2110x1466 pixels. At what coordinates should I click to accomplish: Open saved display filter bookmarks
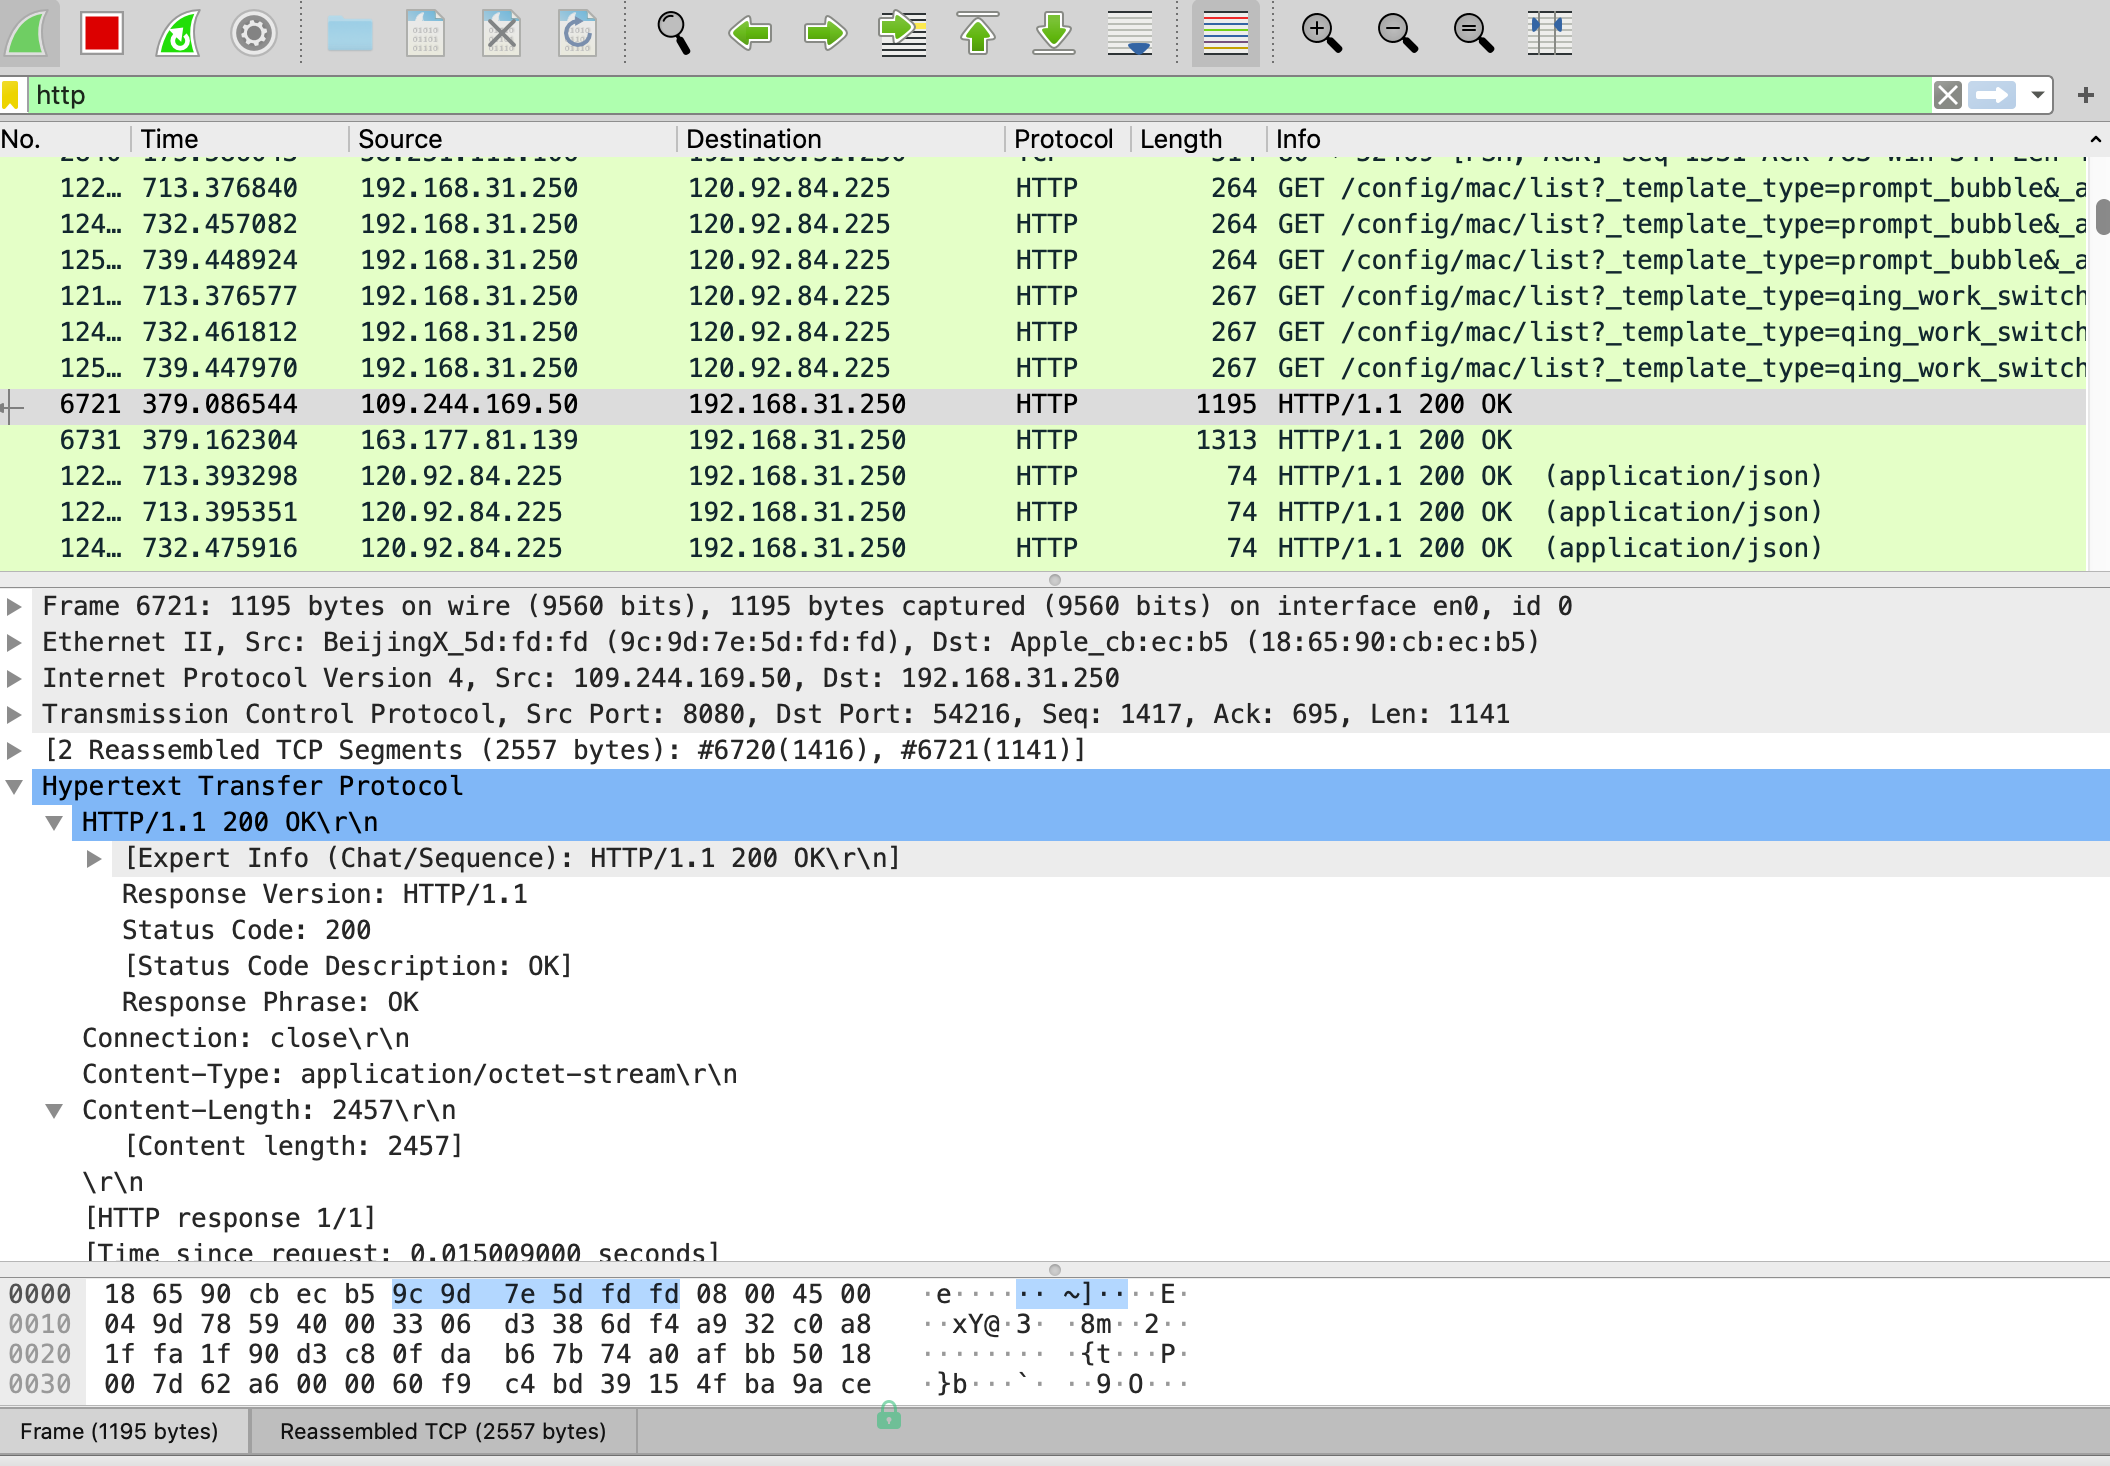click(13, 94)
